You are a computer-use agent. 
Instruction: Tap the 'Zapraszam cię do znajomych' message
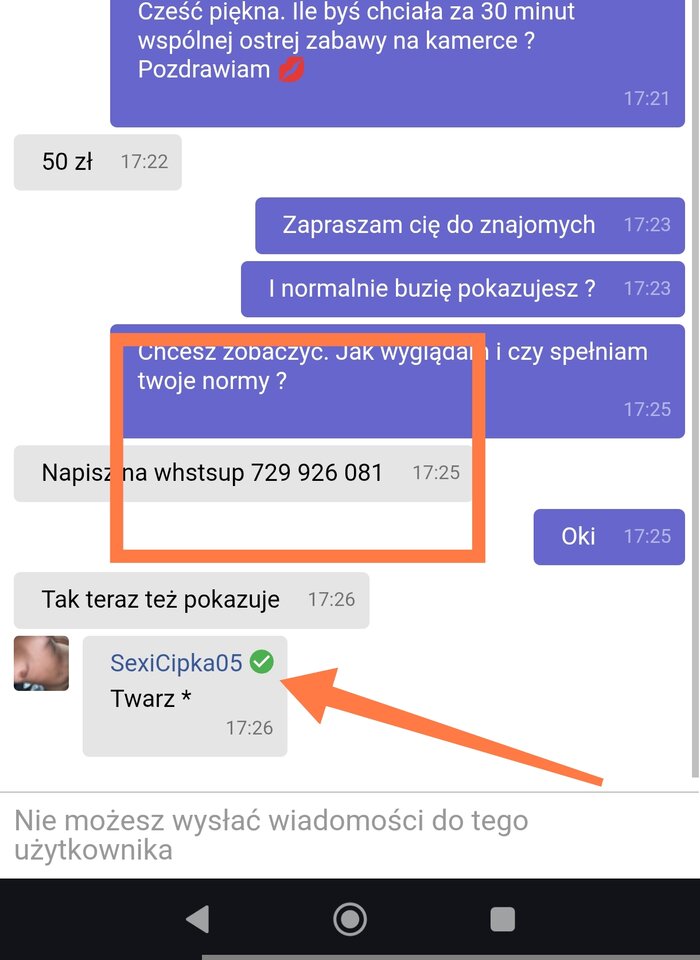pyautogui.click(x=470, y=225)
